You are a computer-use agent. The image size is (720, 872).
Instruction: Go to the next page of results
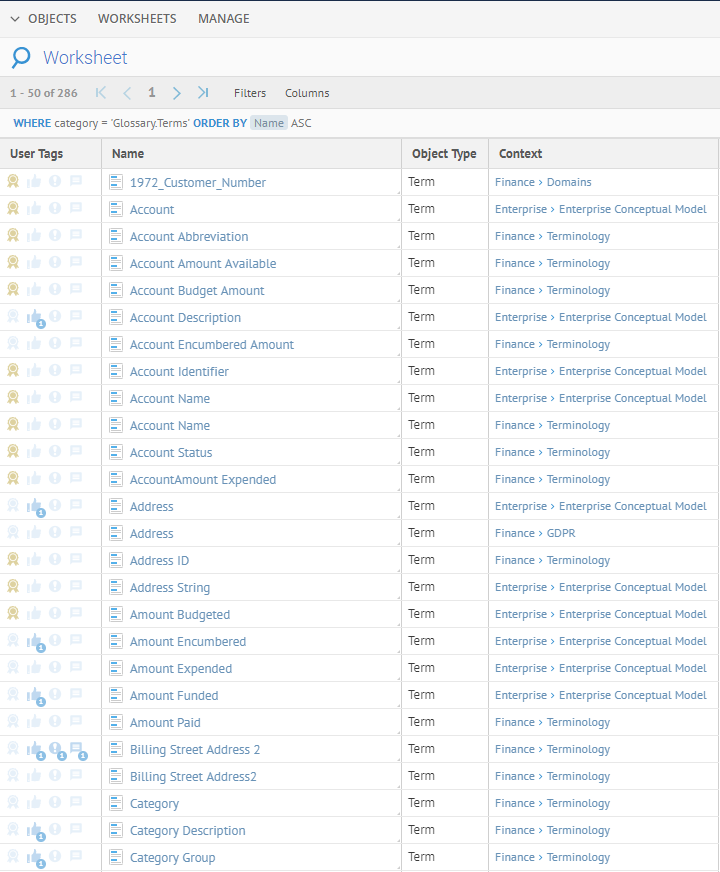pos(176,93)
